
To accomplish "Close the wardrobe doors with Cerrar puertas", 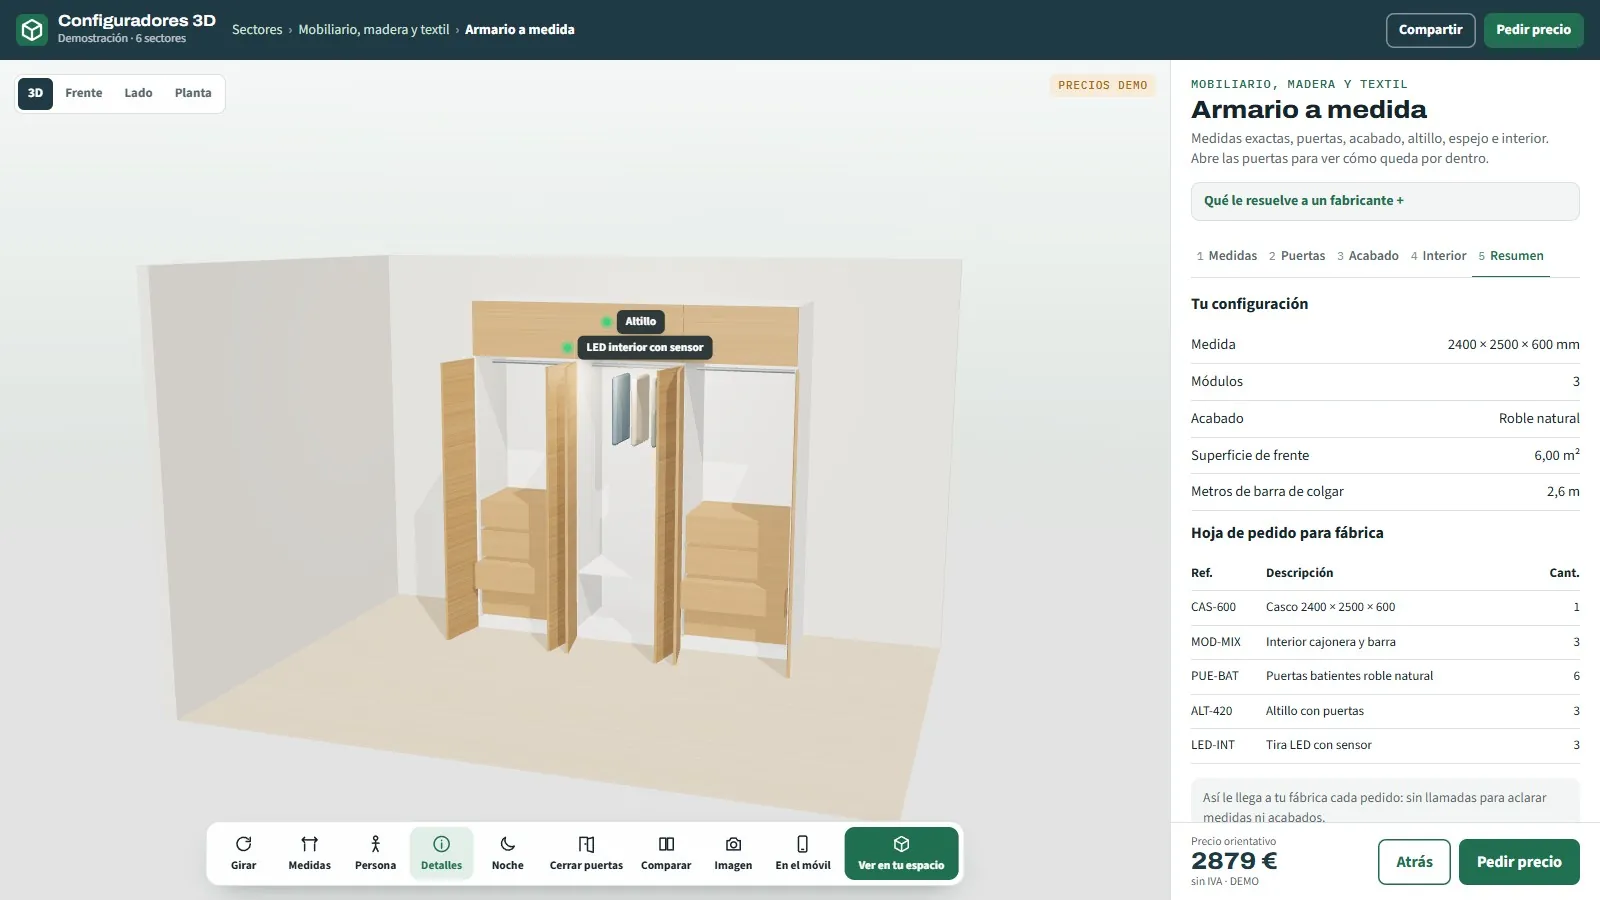I will (586, 853).
